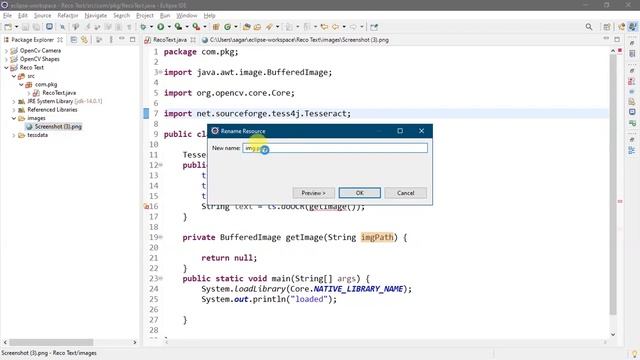Click the External Tools run icon
The image size is (640, 360).
196,27
